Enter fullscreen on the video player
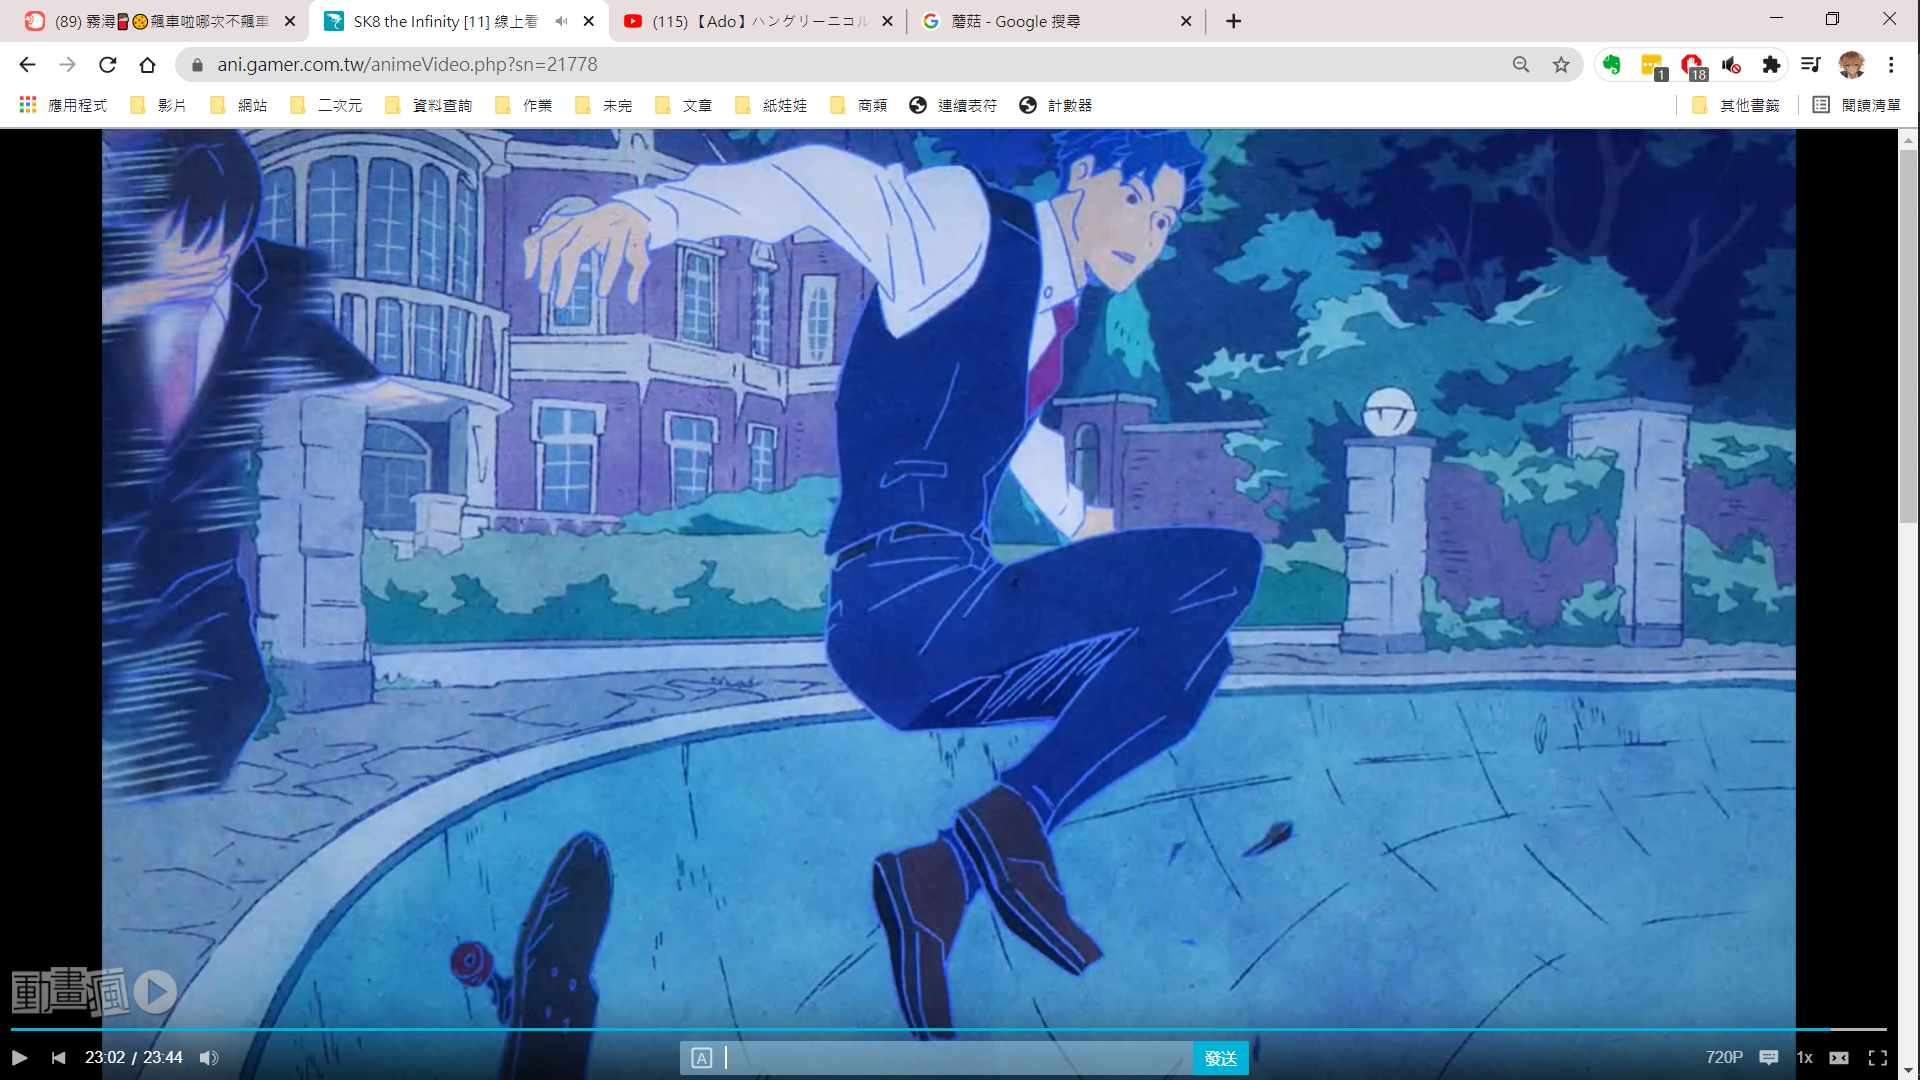Viewport: 1920px width, 1080px height. coord(1878,1058)
